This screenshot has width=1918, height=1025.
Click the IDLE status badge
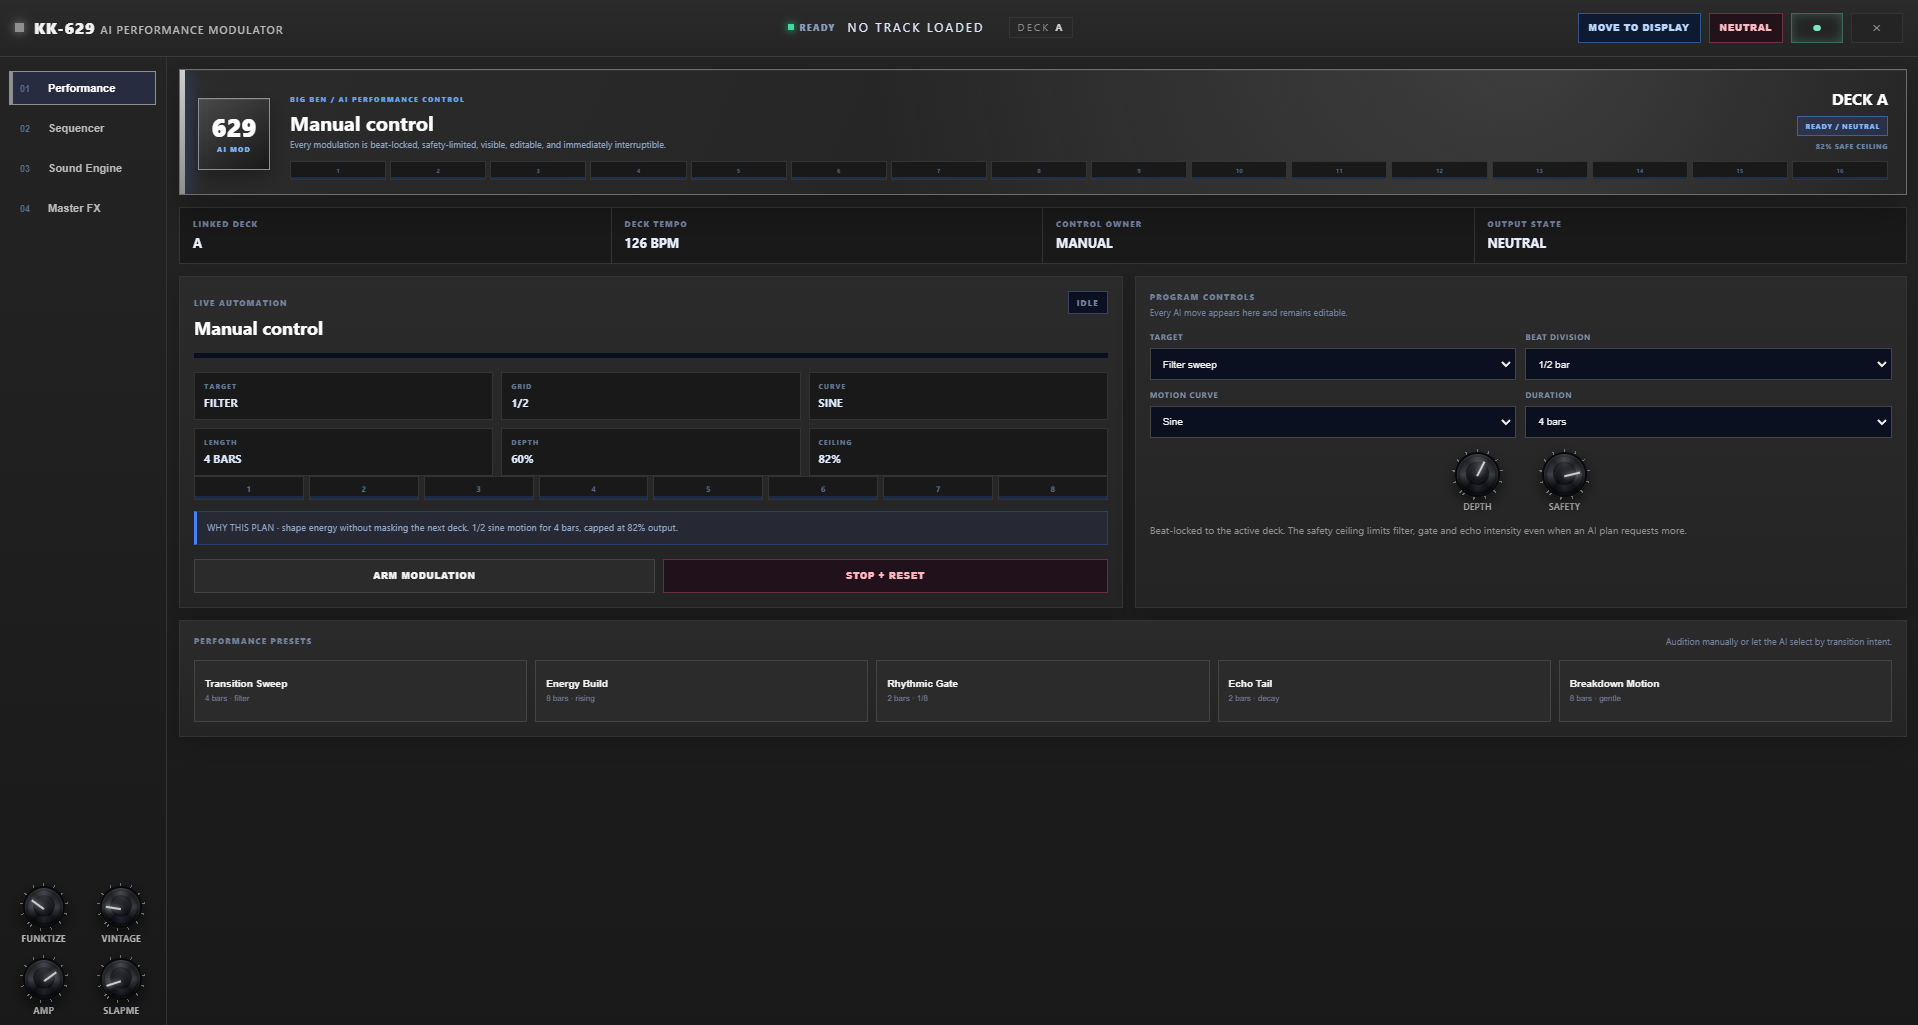pos(1087,303)
